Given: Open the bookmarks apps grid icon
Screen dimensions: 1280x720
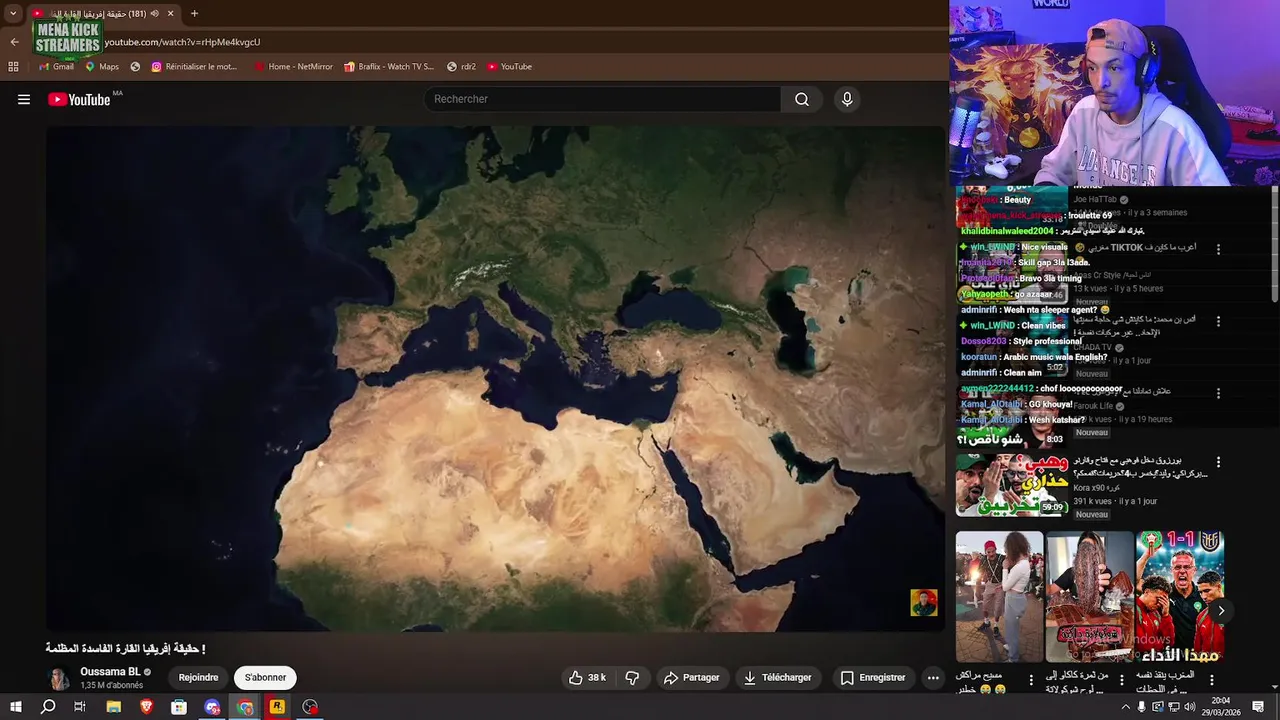Looking at the screenshot, I should [x=13, y=67].
